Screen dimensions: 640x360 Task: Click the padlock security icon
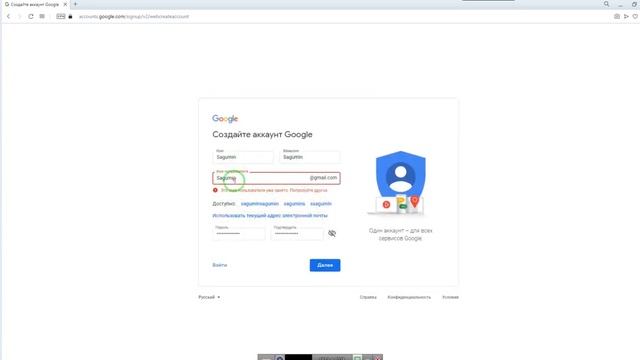[x=70, y=16]
